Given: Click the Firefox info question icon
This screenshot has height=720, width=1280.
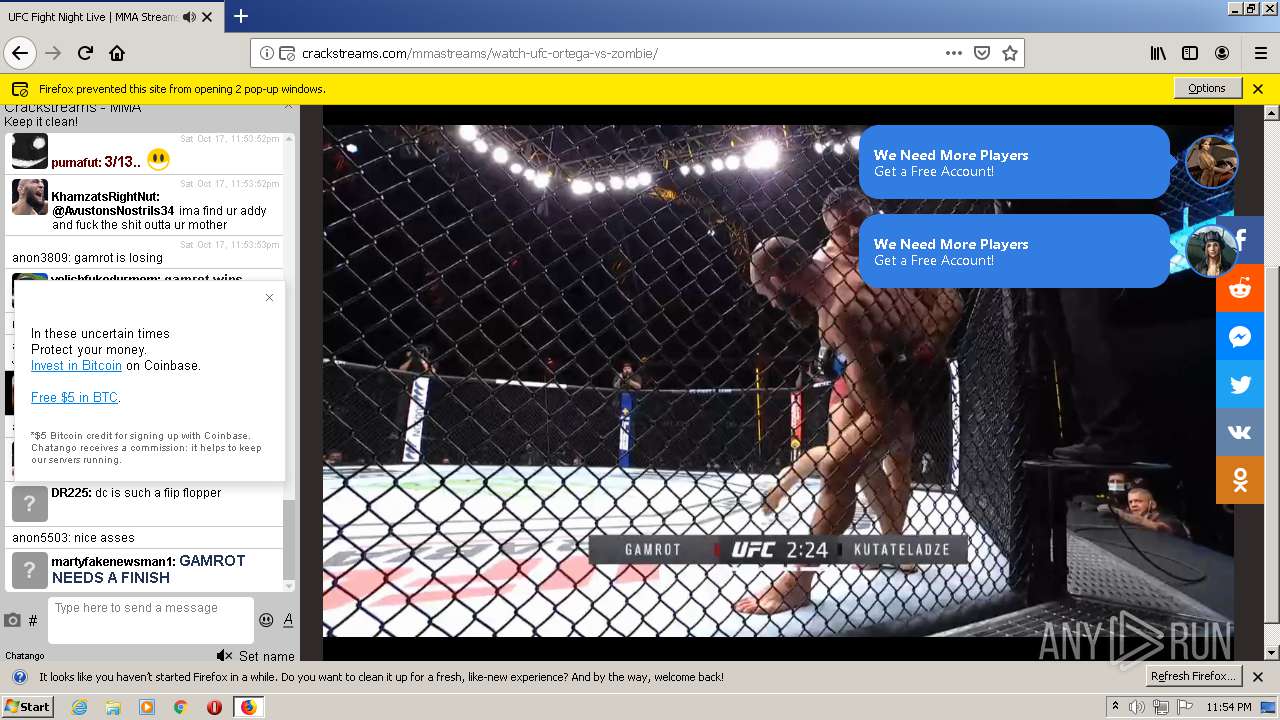Looking at the screenshot, I should pyautogui.click(x=20, y=677).
